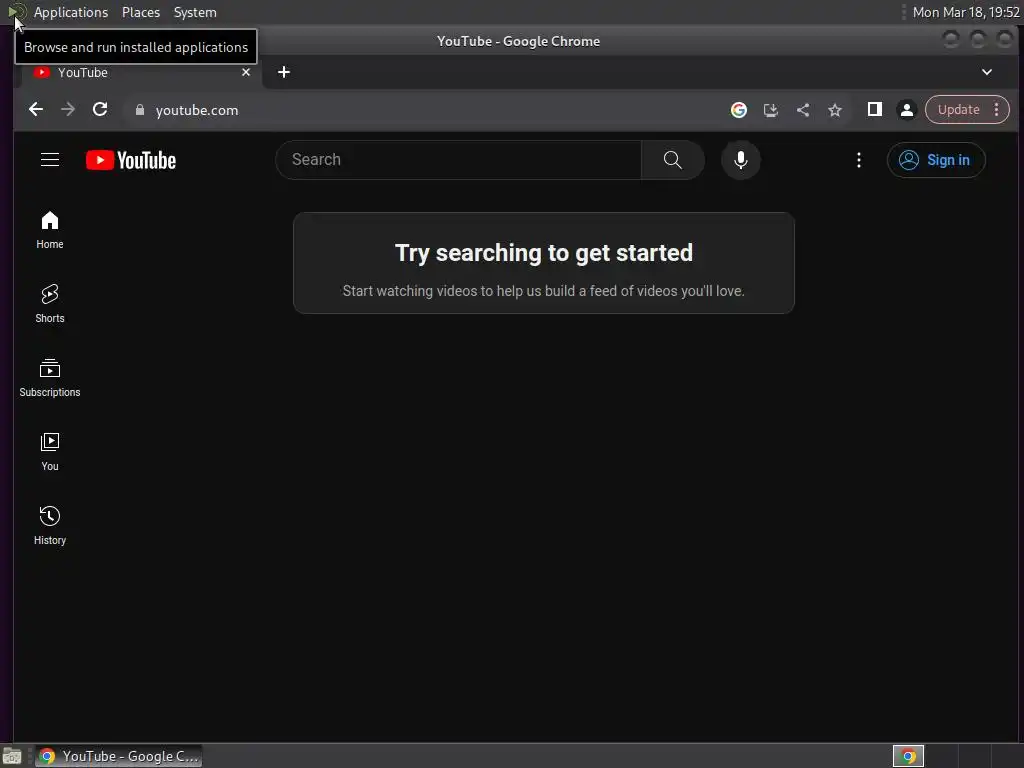This screenshot has height=768, width=1024.
Task: Go to Home in the sidebar
Action: tap(50, 230)
